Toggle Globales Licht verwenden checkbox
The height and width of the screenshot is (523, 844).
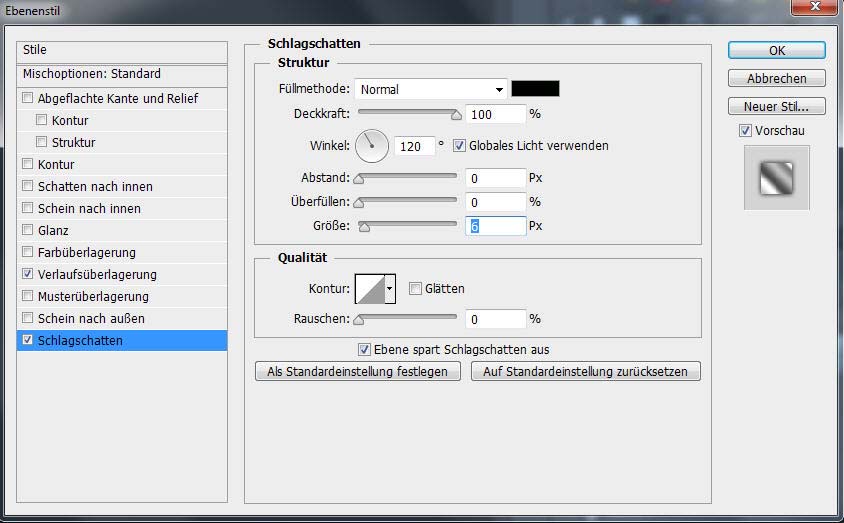[x=460, y=146]
